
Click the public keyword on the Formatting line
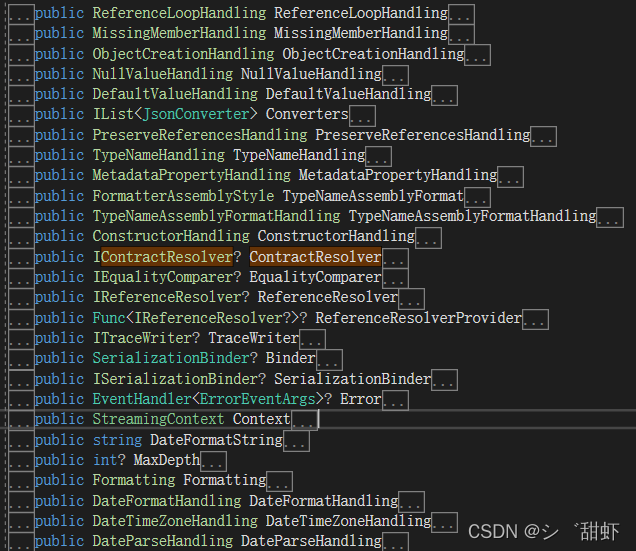pyautogui.click(x=59, y=480)
